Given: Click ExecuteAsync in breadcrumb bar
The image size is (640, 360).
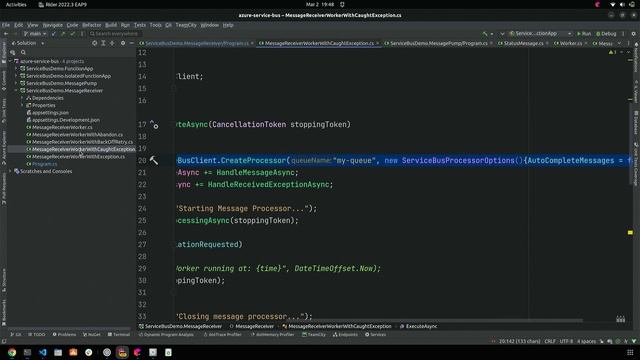Looking at the screenshot, I should coord(418,327).
